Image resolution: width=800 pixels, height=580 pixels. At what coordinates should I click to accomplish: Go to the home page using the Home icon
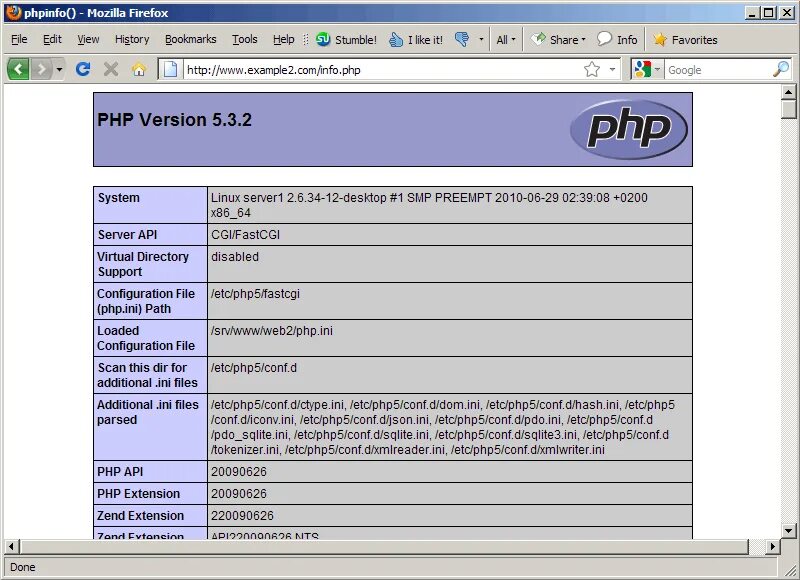click(137, 69)
